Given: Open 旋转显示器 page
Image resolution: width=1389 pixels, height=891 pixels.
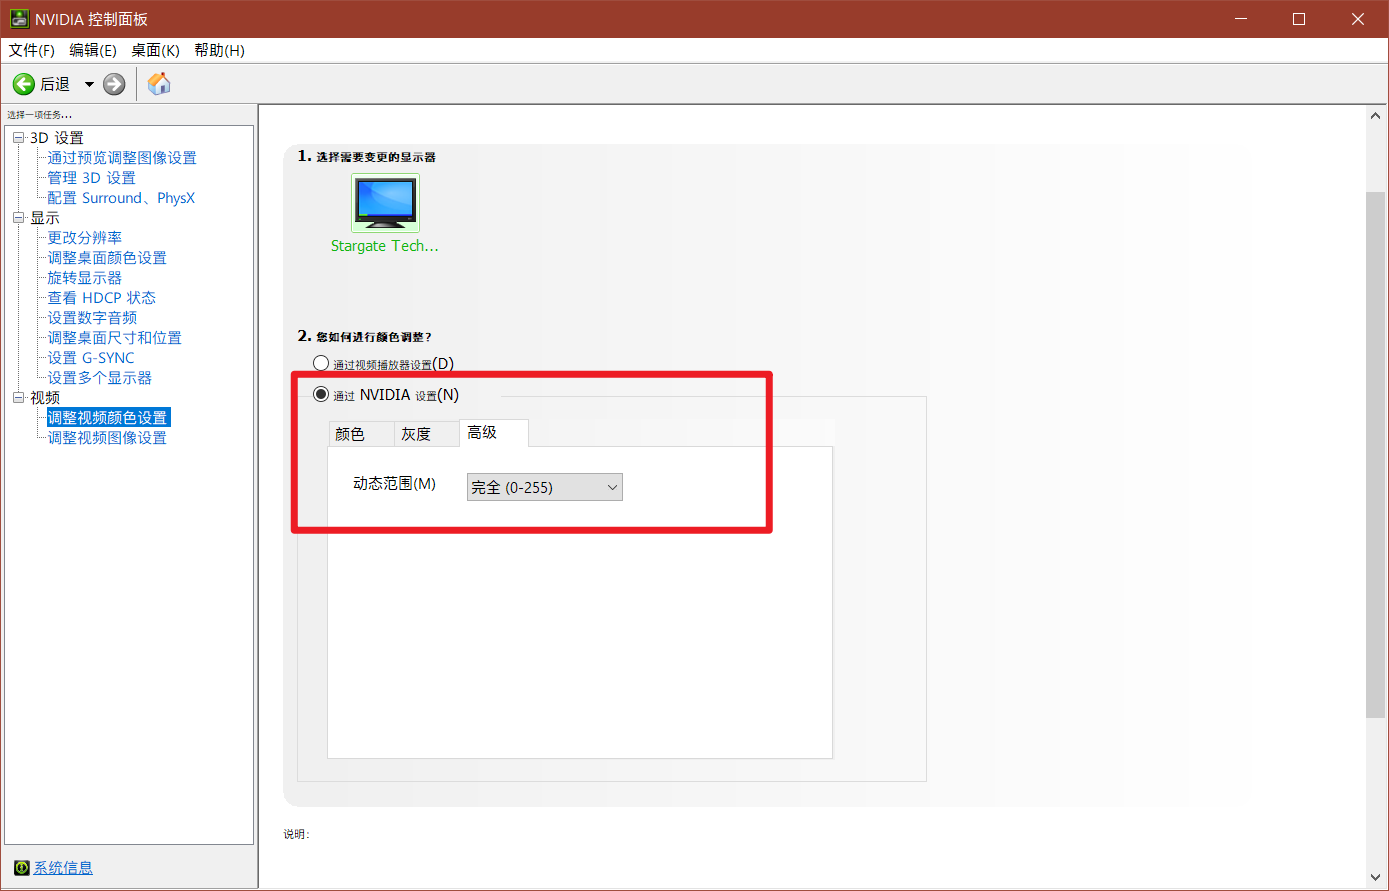Looking at the screenshot, I should 85,278.
